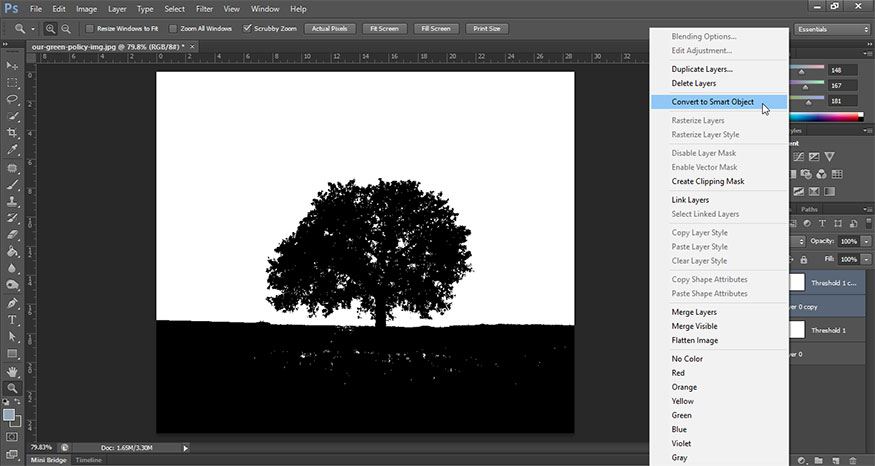
Task: Choose Convert to Smart Object
Action: pos(712,102)
